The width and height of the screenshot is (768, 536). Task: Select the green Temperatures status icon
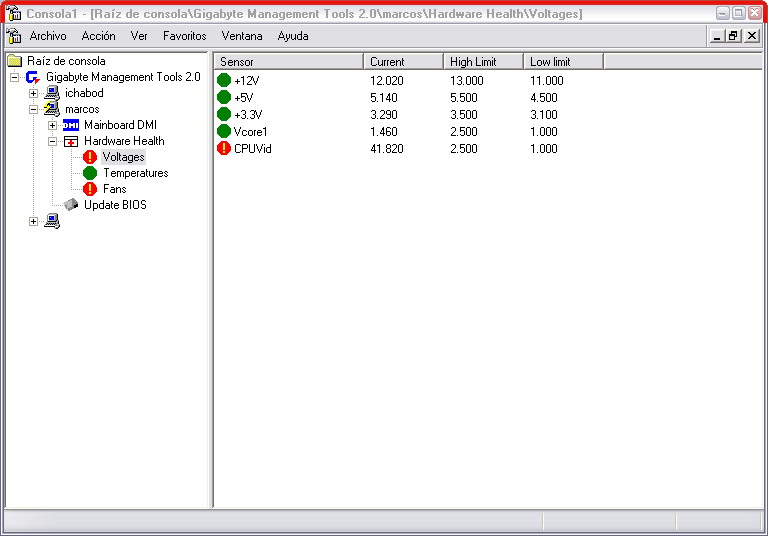point(90,173)
